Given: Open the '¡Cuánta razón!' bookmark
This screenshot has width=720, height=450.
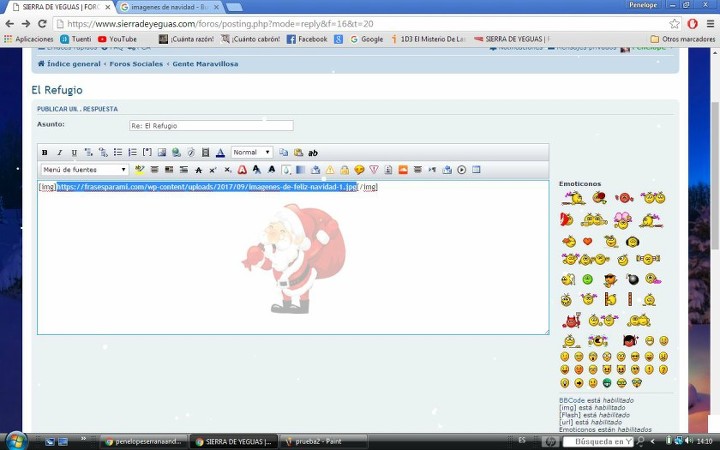Looking at the screenshot, I should (186, 39).
